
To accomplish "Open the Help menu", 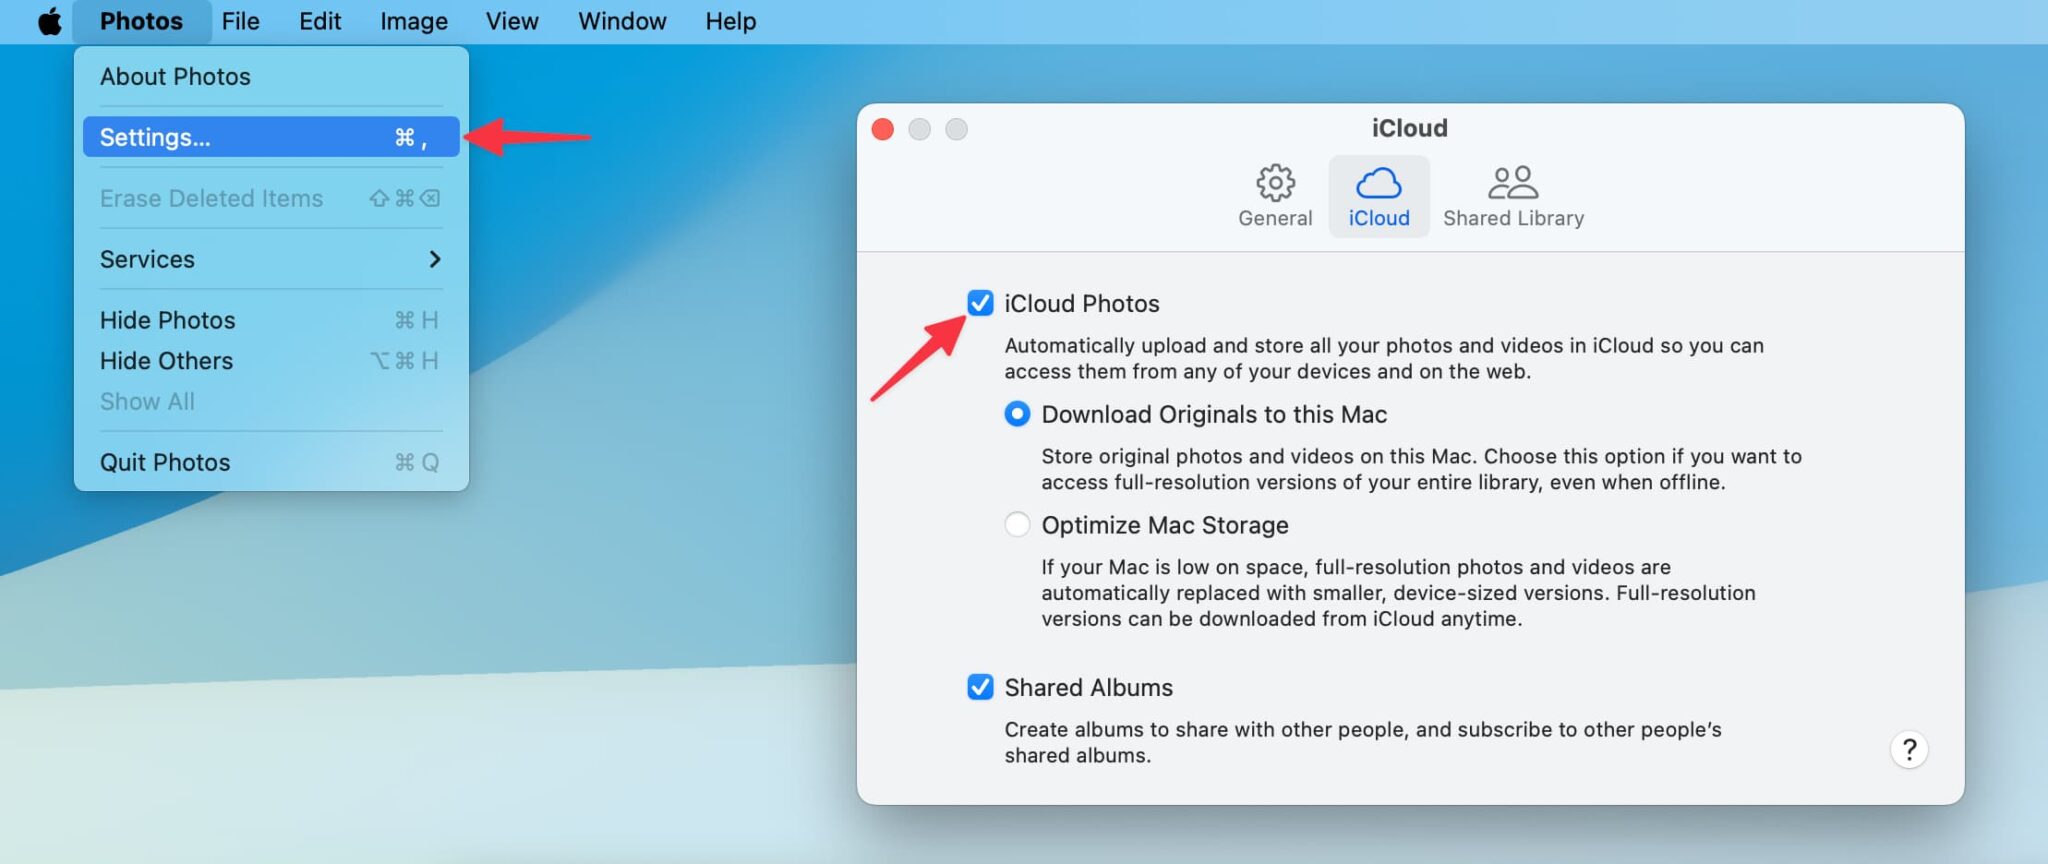I will (730, 21).
